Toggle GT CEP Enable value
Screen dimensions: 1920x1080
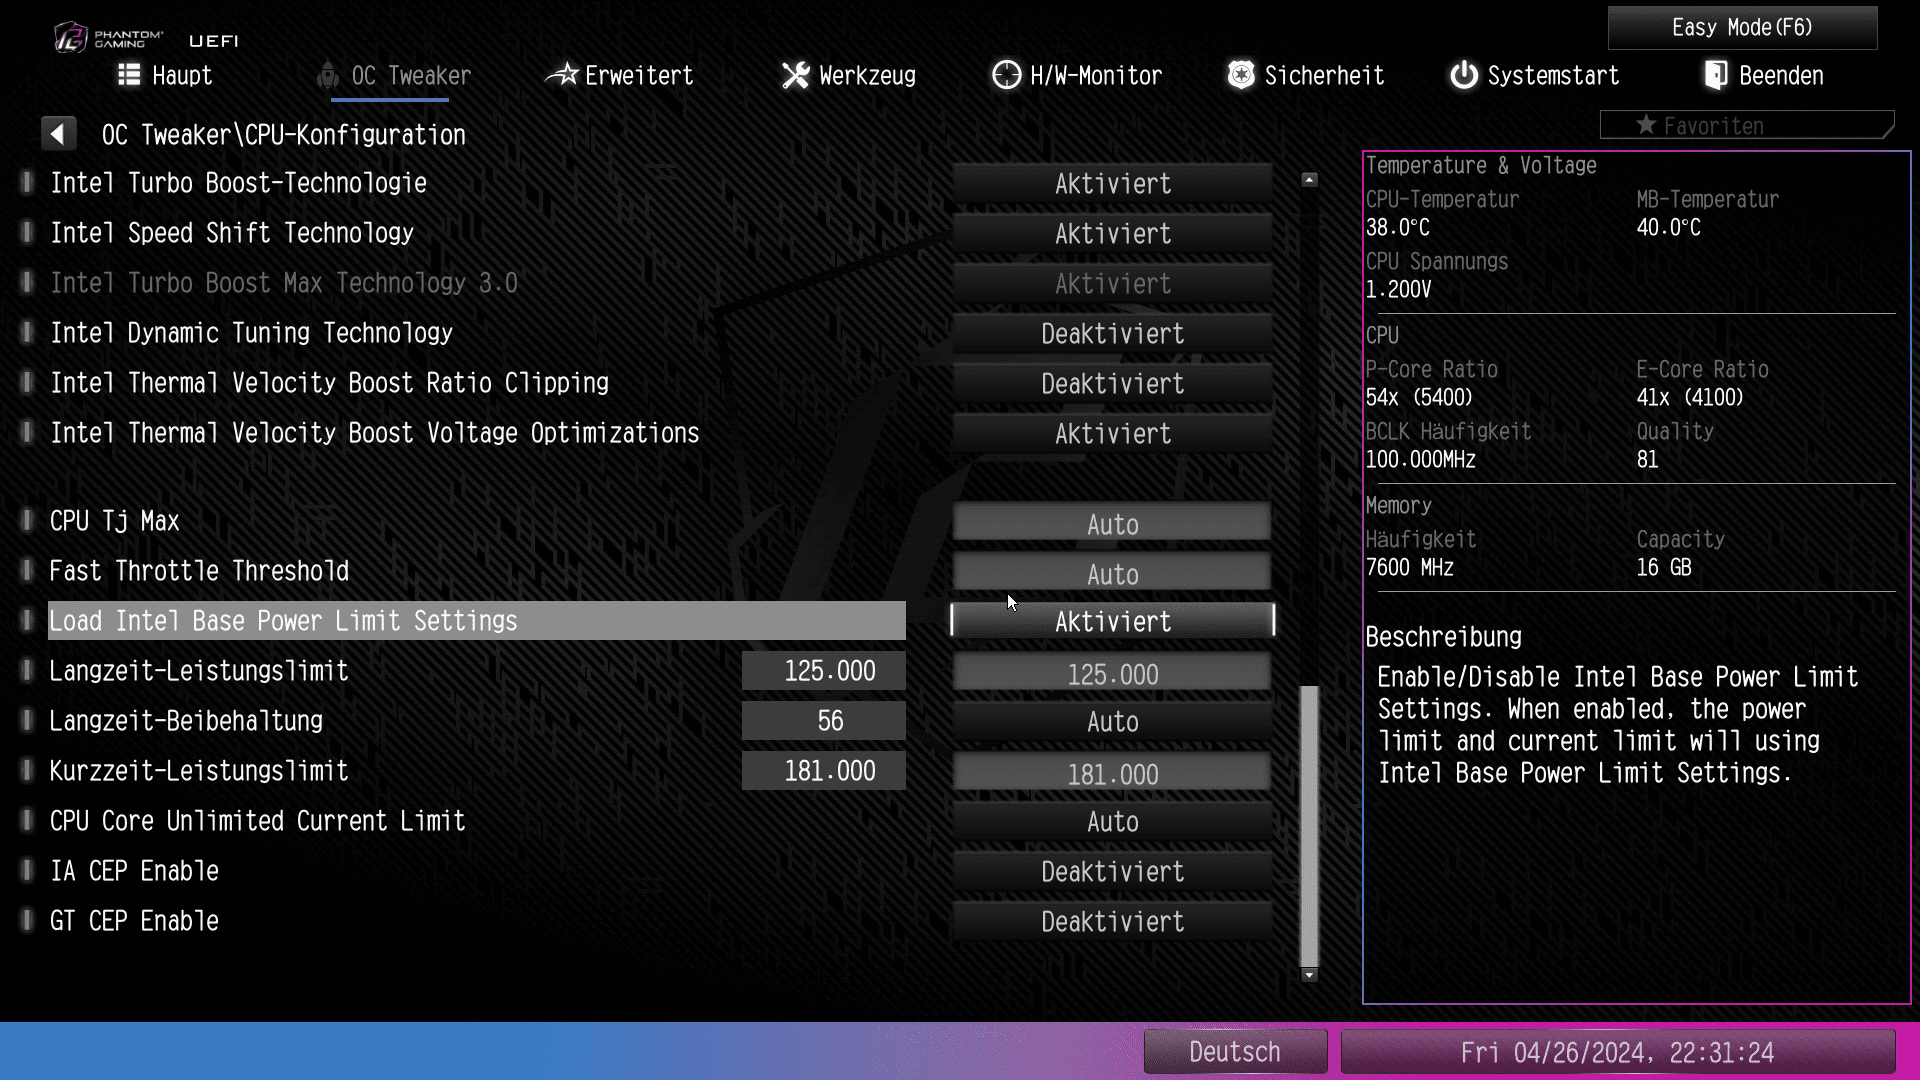[x=1112, y=922]
